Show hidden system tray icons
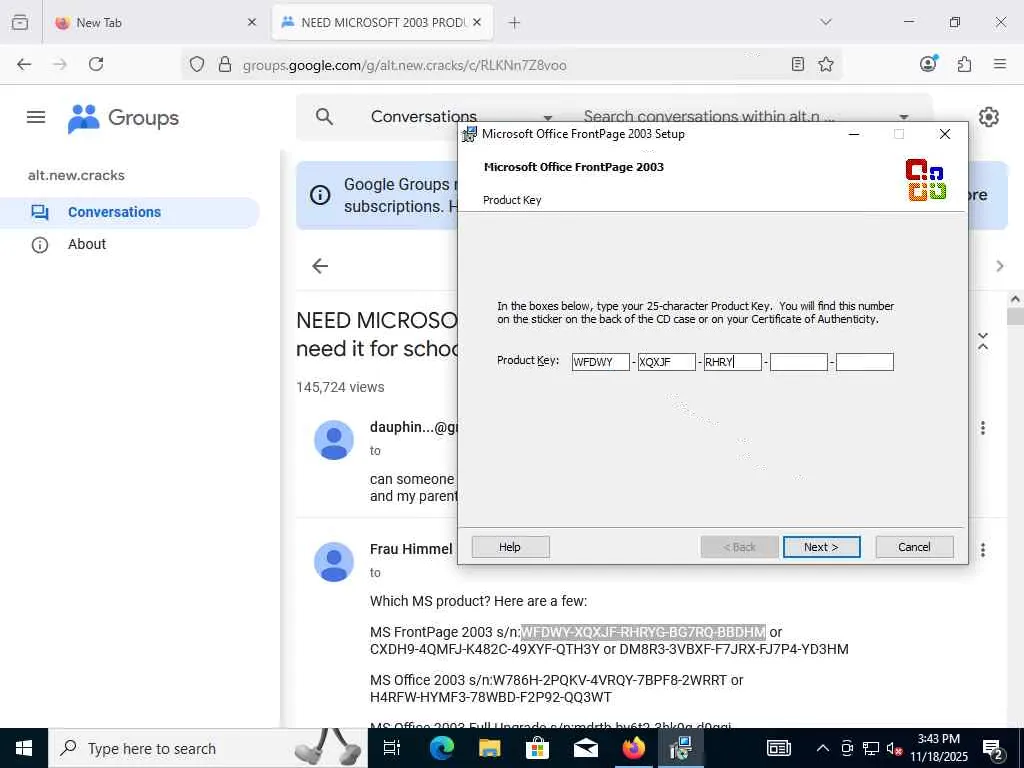Screen dimensions: 1024x768 (x=823, y=748)
